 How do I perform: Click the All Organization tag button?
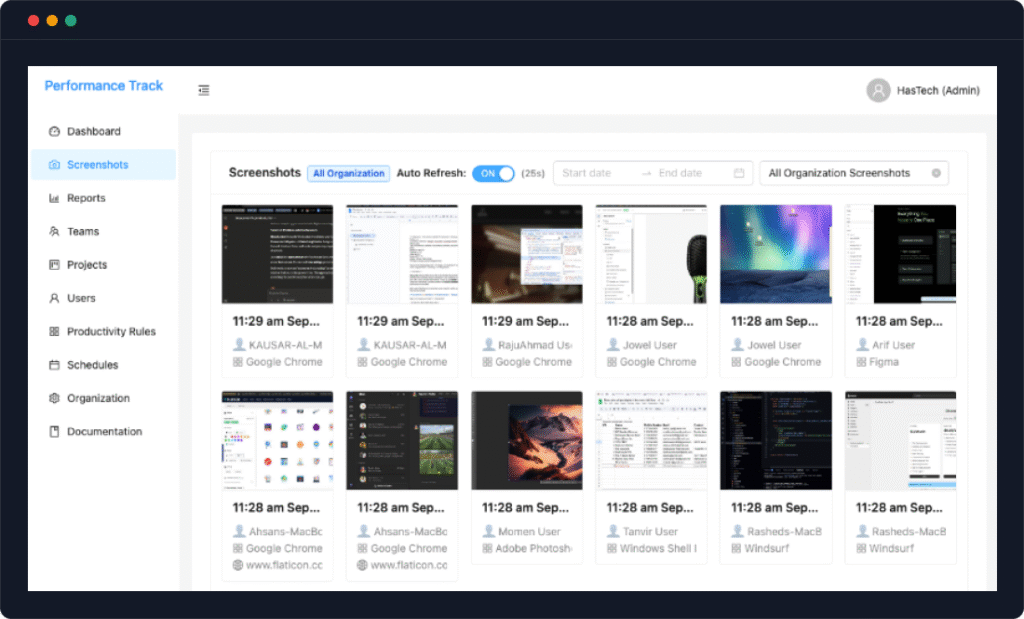click(x=348, y=173)
